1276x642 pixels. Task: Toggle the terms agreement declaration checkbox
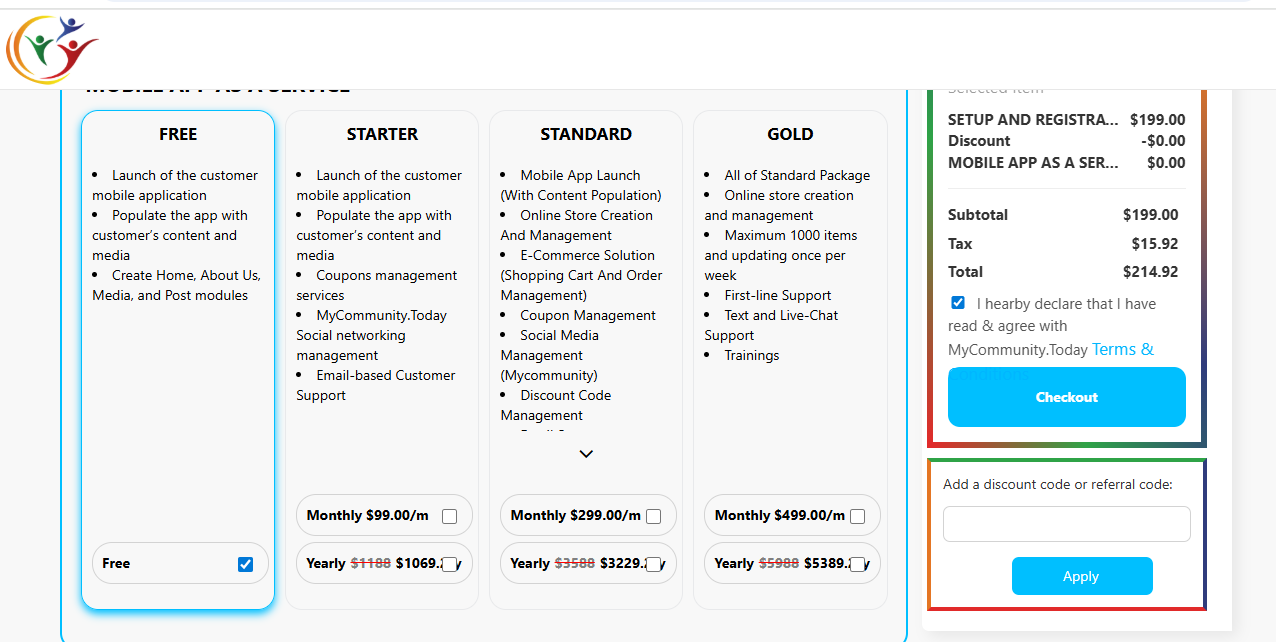(958, 303)
